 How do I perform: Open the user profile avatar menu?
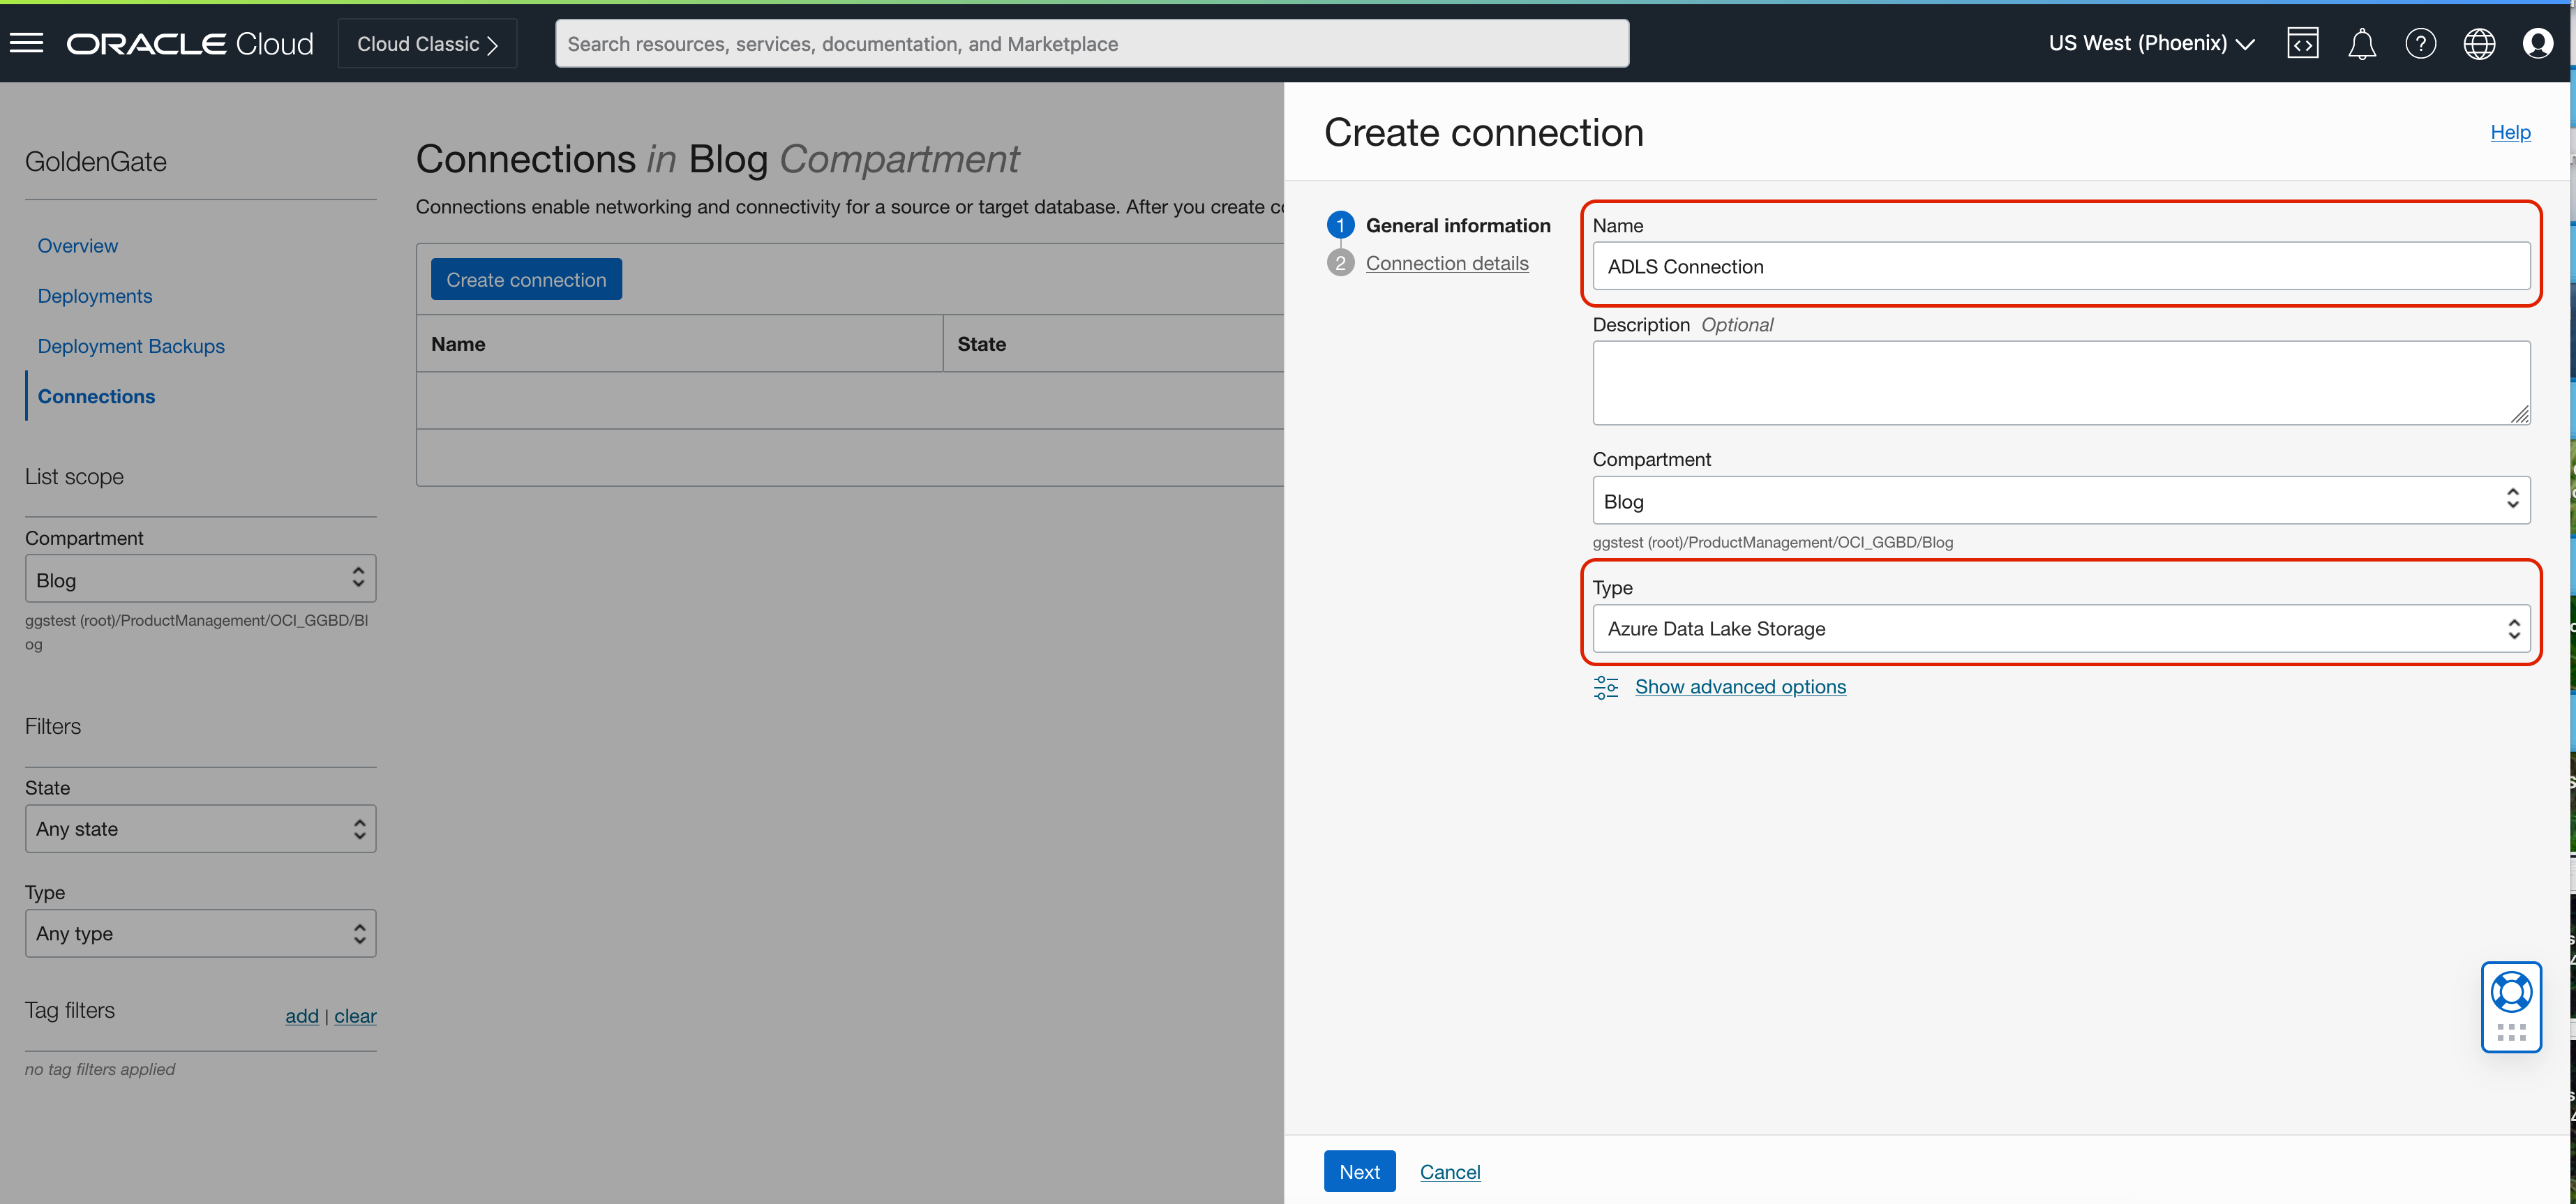coord(2537,43)
